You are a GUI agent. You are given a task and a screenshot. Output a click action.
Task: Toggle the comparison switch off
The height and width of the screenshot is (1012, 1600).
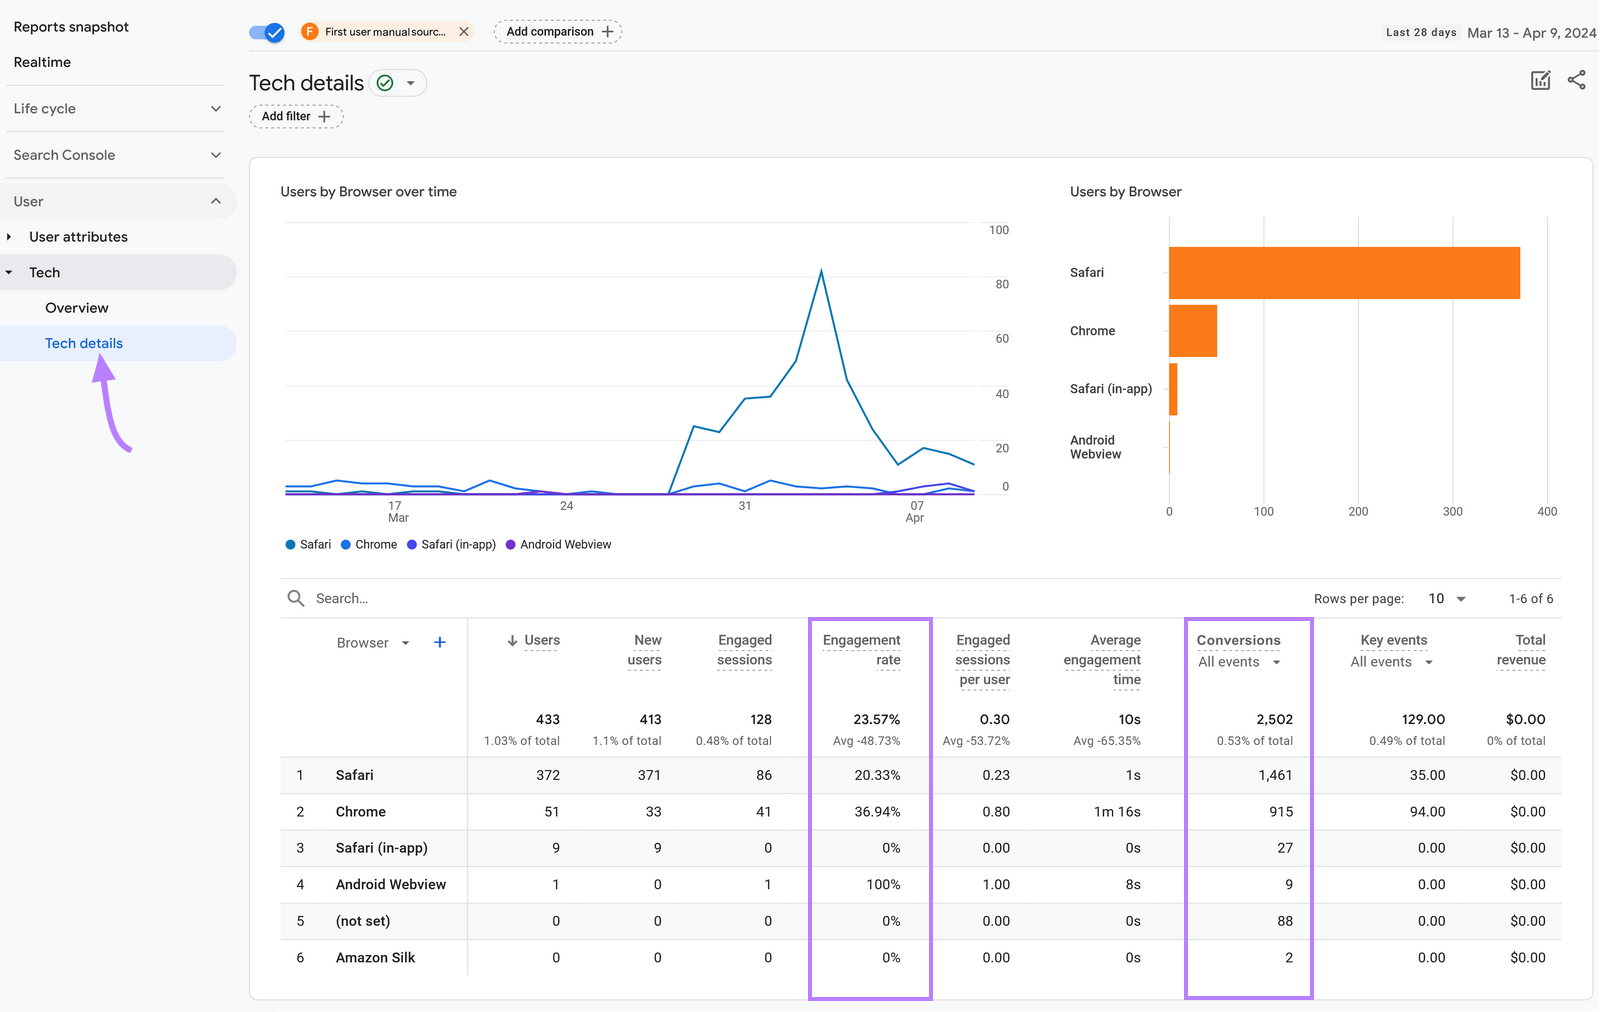coord(267,32)
